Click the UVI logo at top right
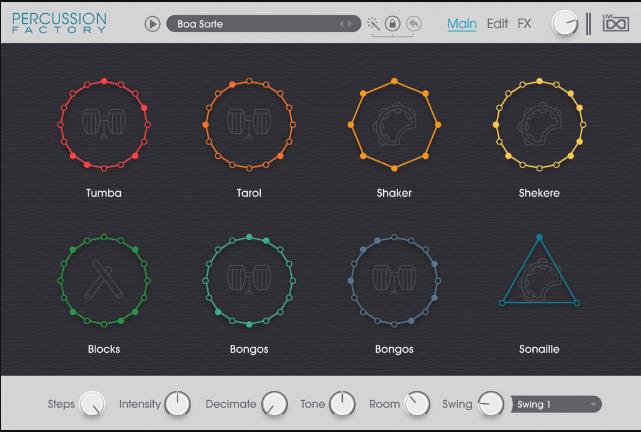The image size is (641, 432). (x=615, y=23)
